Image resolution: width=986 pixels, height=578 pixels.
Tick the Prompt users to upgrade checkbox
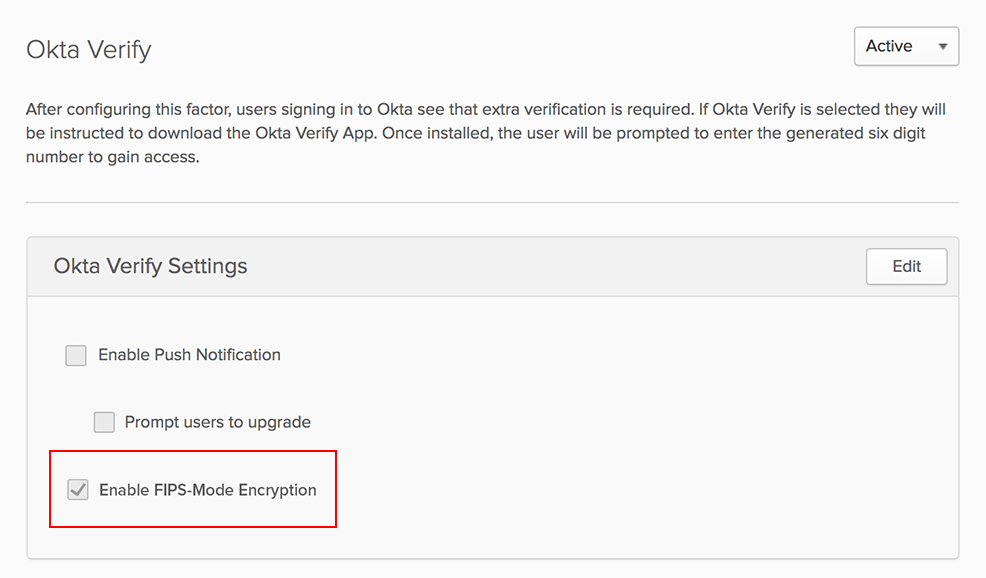pyautogui.click(x=104, y=422)
